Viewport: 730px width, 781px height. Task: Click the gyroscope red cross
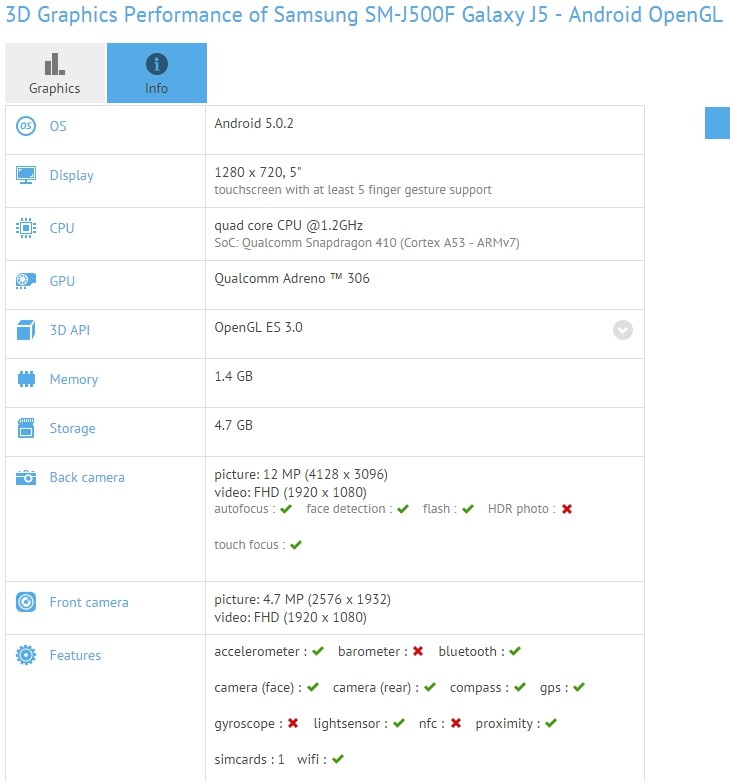point(293,723)
